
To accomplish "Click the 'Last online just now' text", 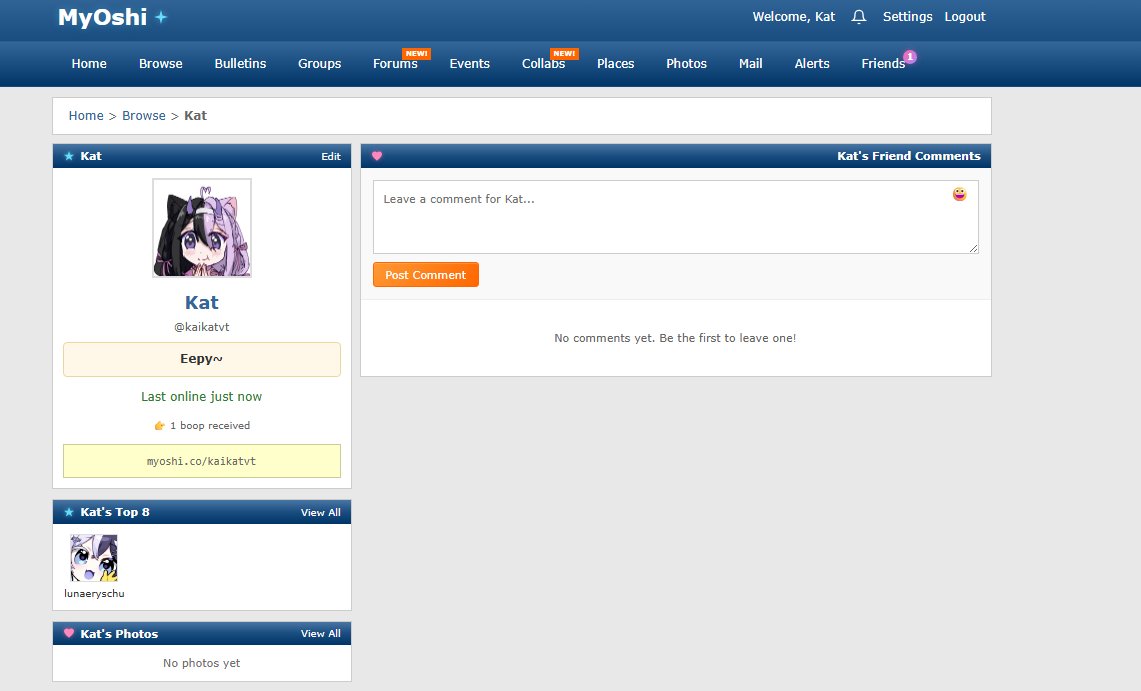I will coord(202,396).
